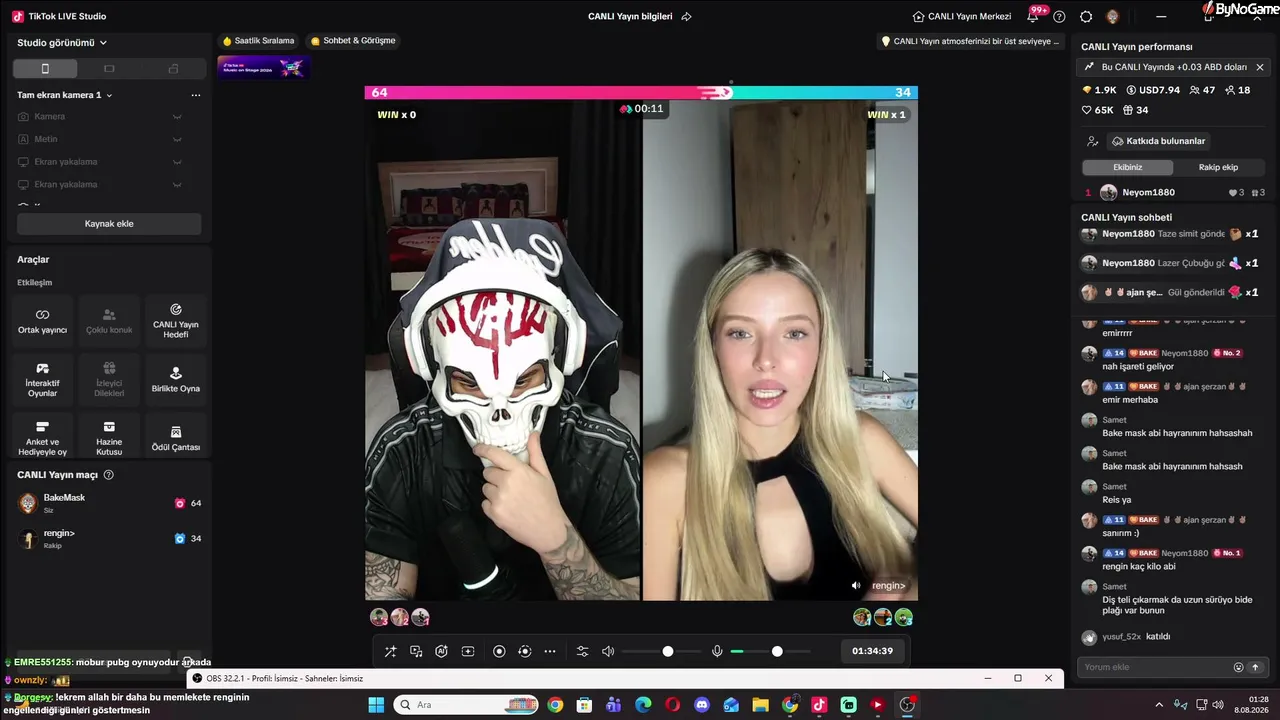Open the AI tools icon
The image size is (1280, 720).
point(441,651)
